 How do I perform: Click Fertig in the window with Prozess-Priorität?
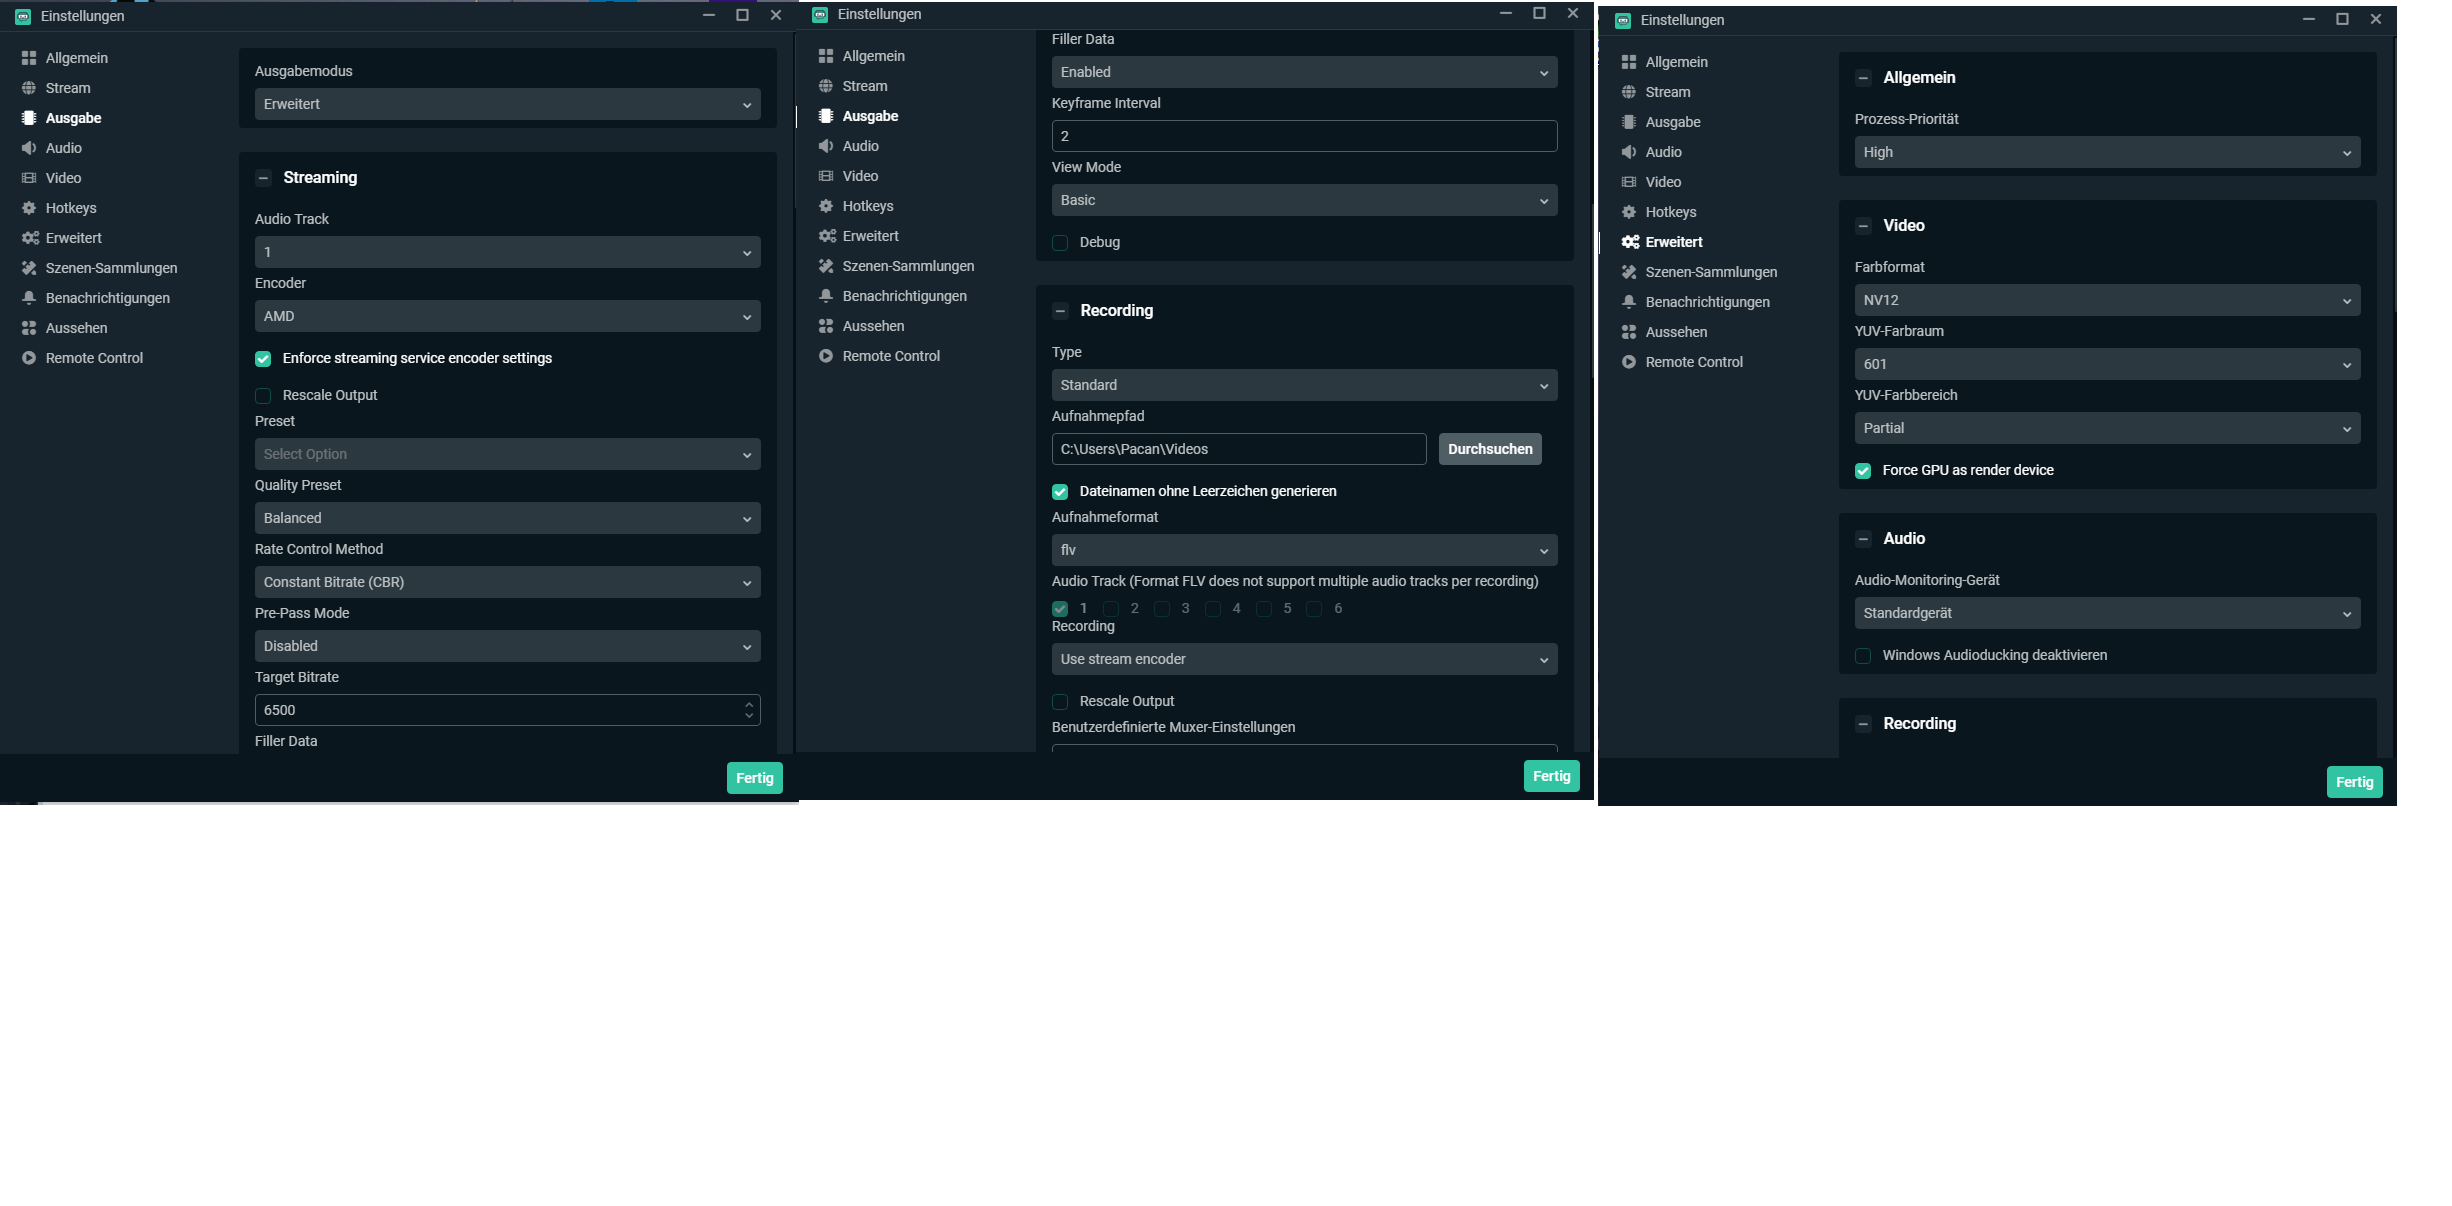pos(2354,782)
